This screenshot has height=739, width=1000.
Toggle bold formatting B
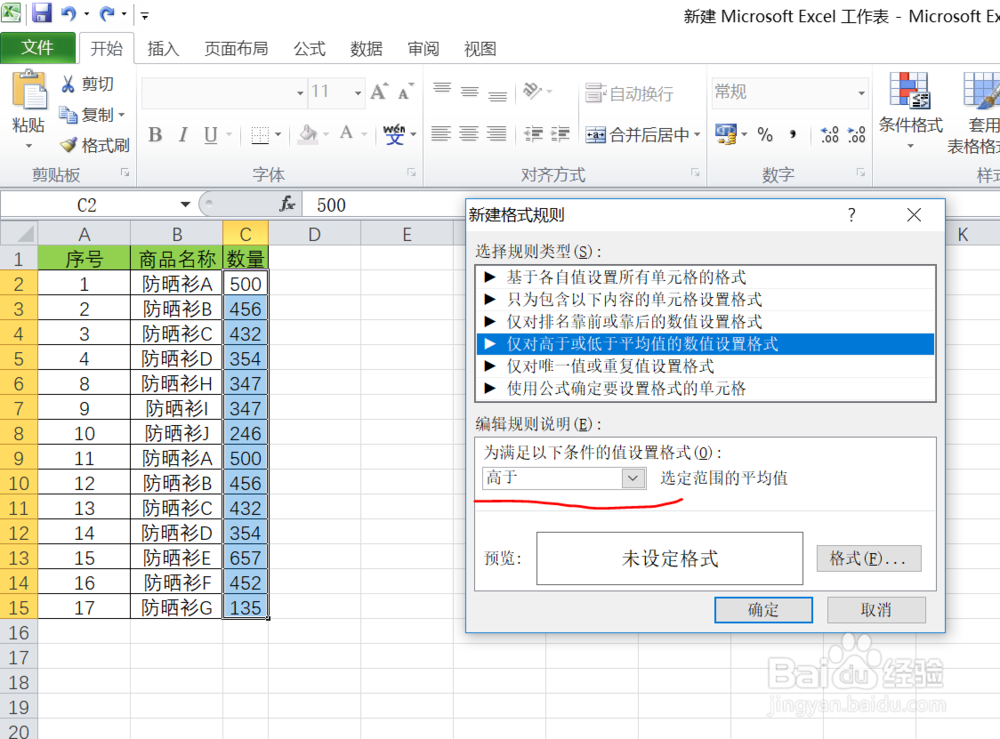click(155, 135)
